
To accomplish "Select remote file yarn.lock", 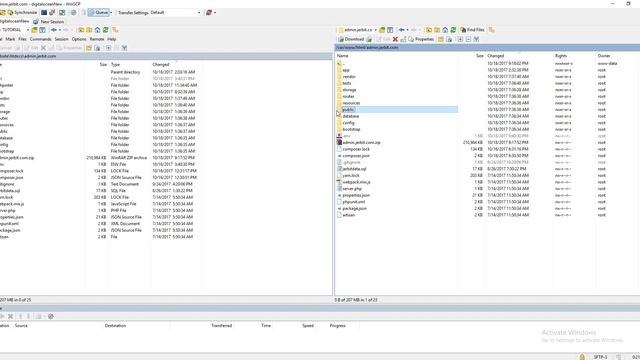I will [x=351, y=176].
